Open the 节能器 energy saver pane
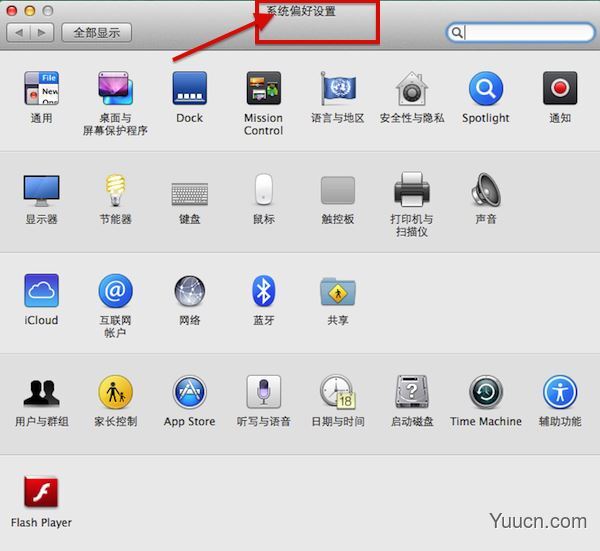The image size is (600, 551). point(115,190)
